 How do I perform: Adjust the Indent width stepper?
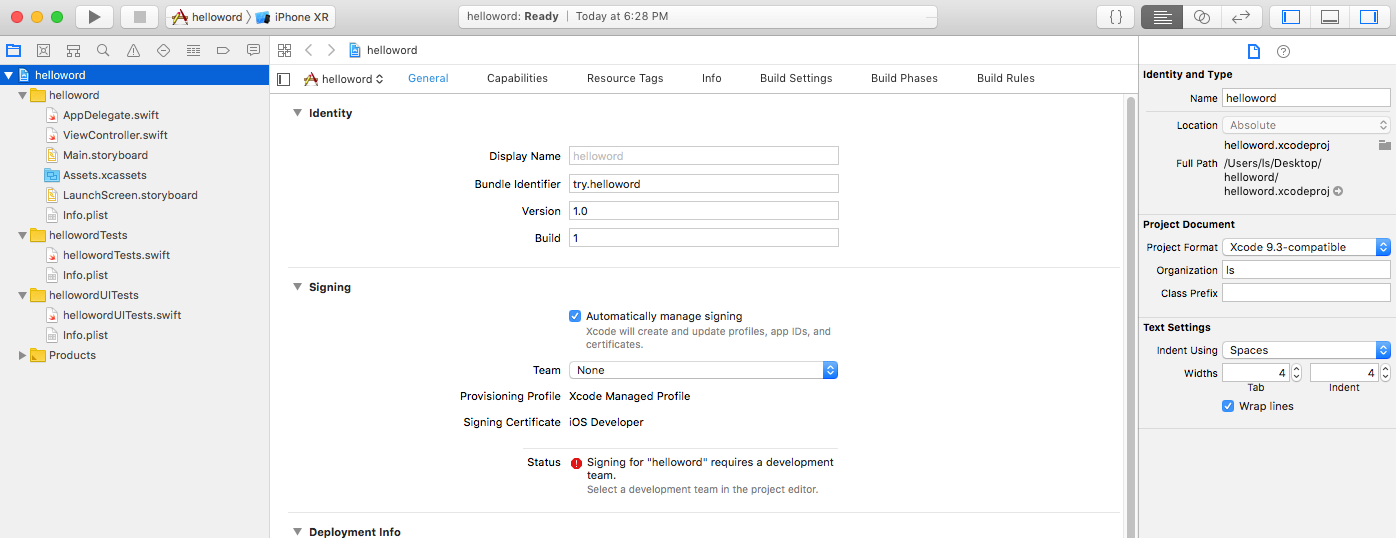coord(1387,373)
